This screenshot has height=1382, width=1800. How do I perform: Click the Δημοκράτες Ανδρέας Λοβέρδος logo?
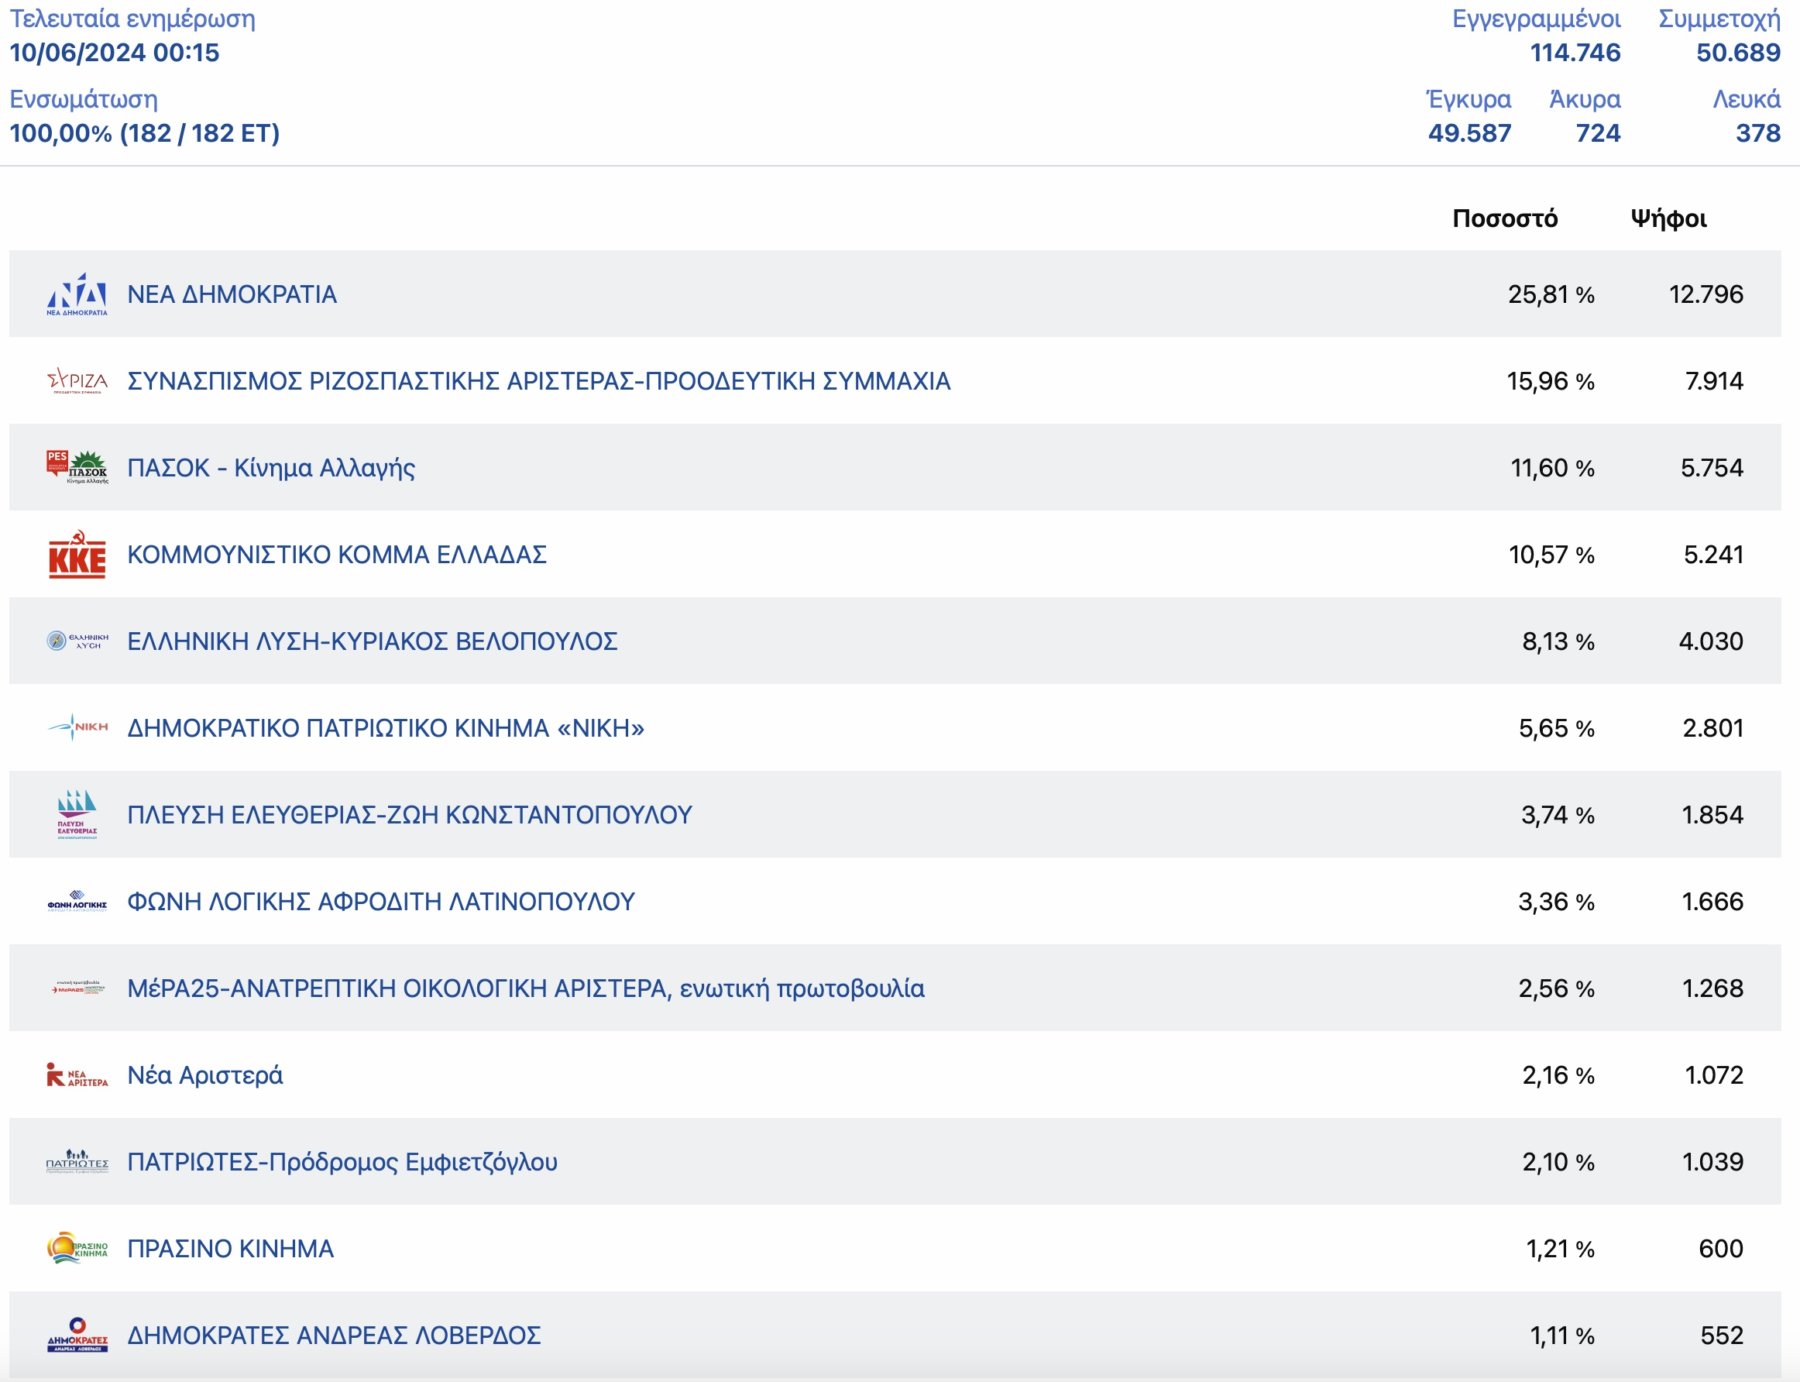(77, 1335)
